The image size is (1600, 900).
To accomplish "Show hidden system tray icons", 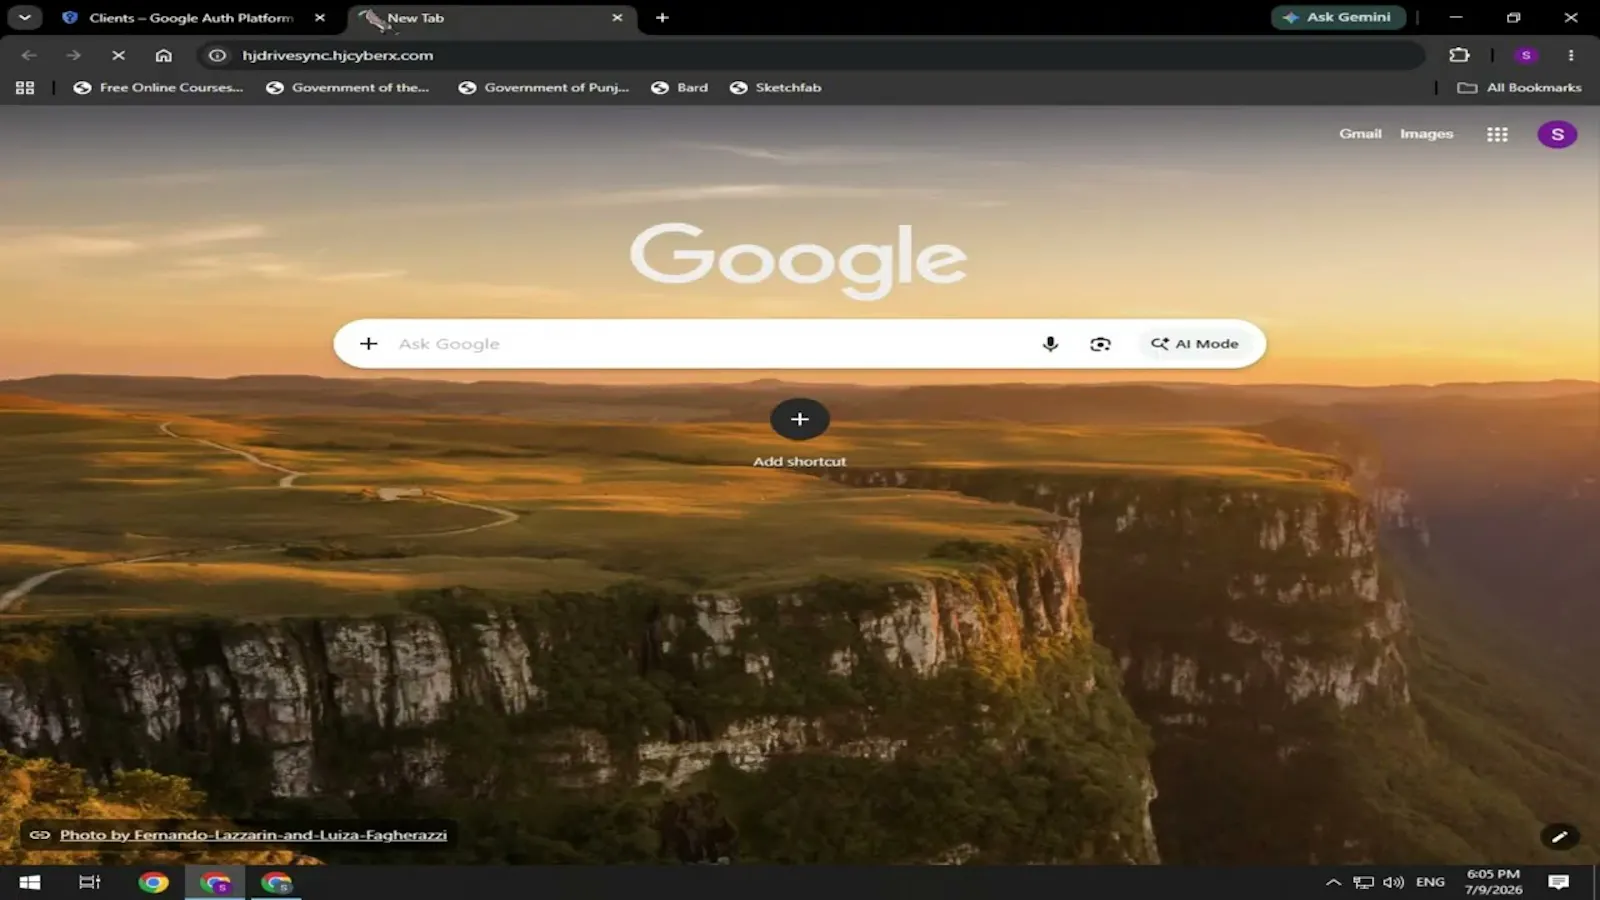I will [x=1333, y=882].
